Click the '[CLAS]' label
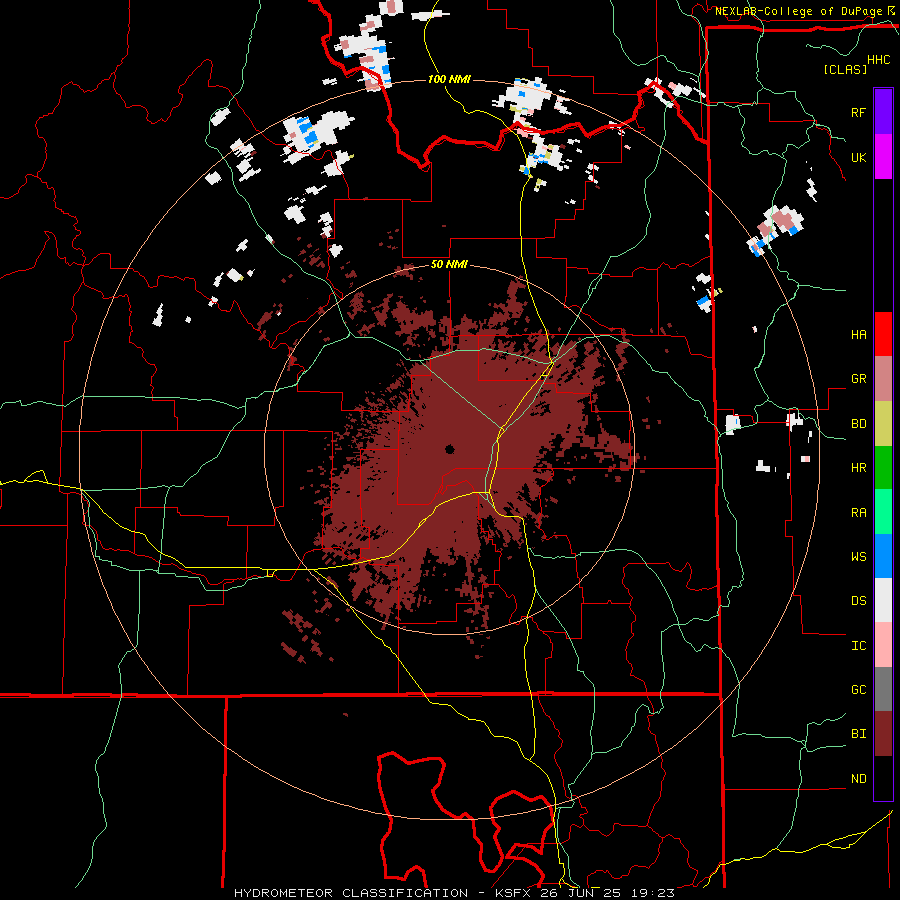The height and width of the screenshot is (900, 900). [845, 69]
